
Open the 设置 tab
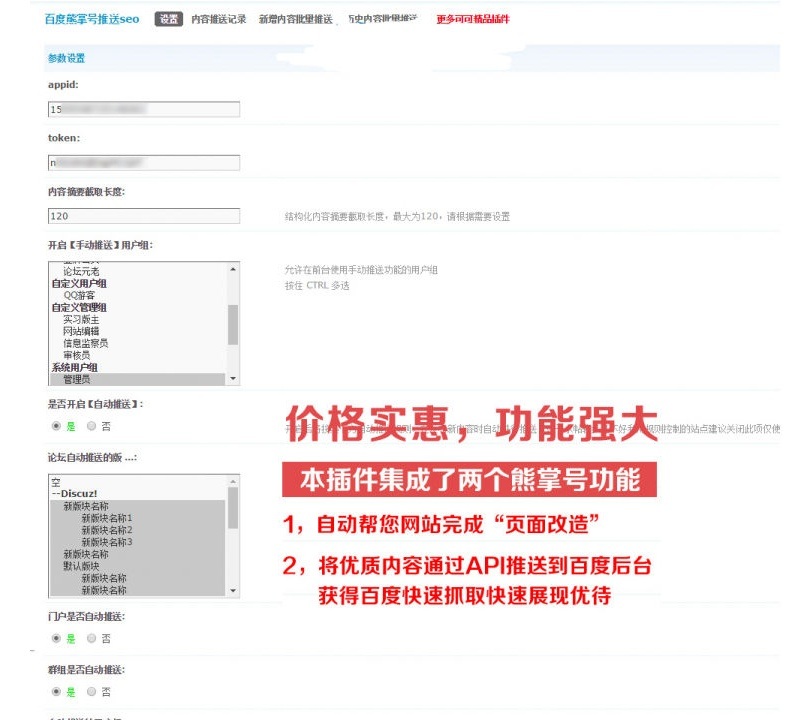click(168, 19)
